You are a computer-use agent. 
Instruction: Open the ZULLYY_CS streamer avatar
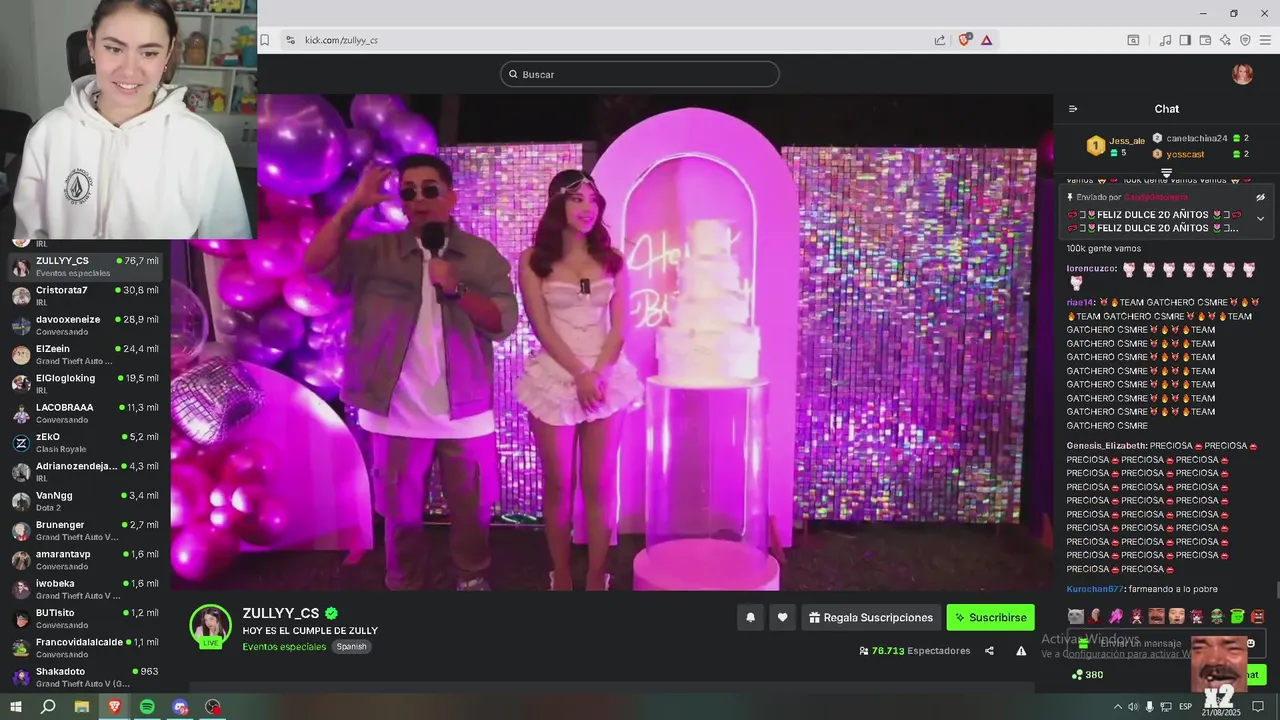click(211, 626)
